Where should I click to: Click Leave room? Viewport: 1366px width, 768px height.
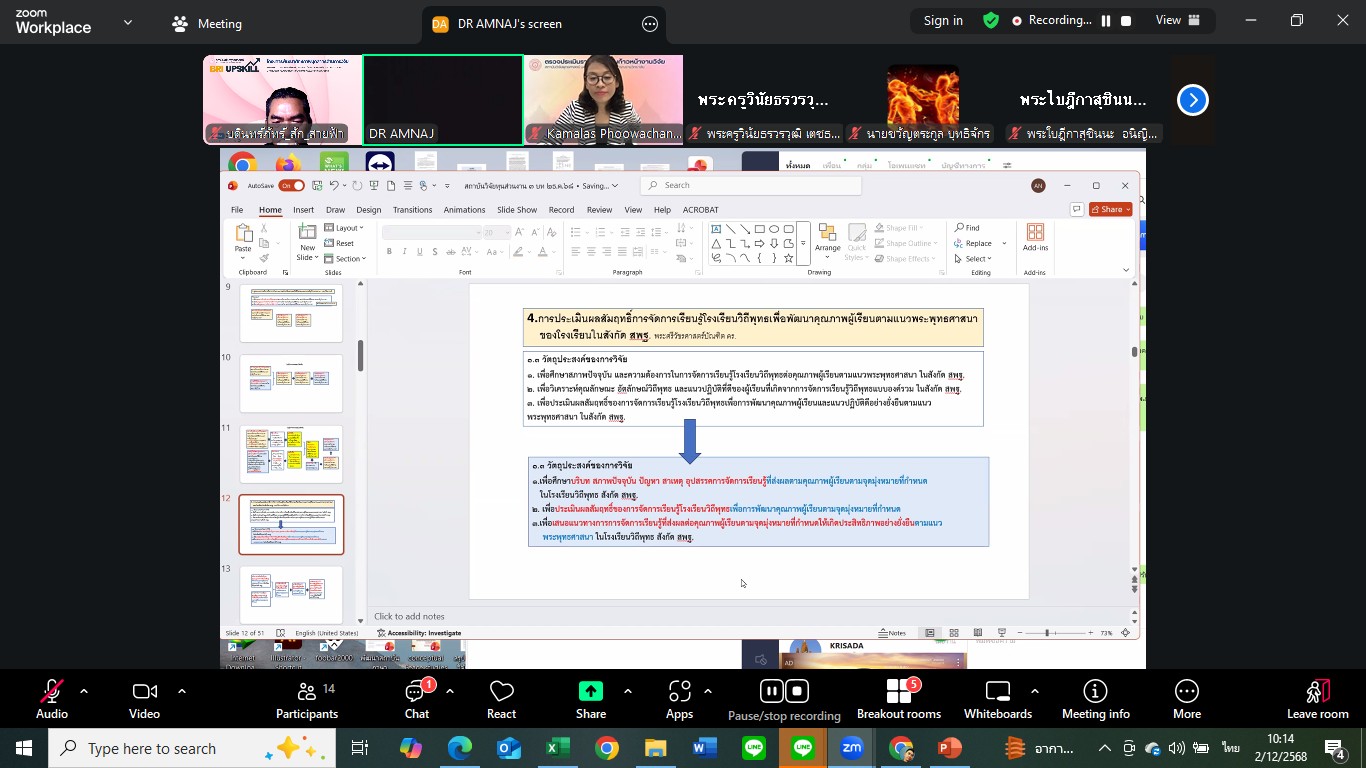coord(1317,698)
